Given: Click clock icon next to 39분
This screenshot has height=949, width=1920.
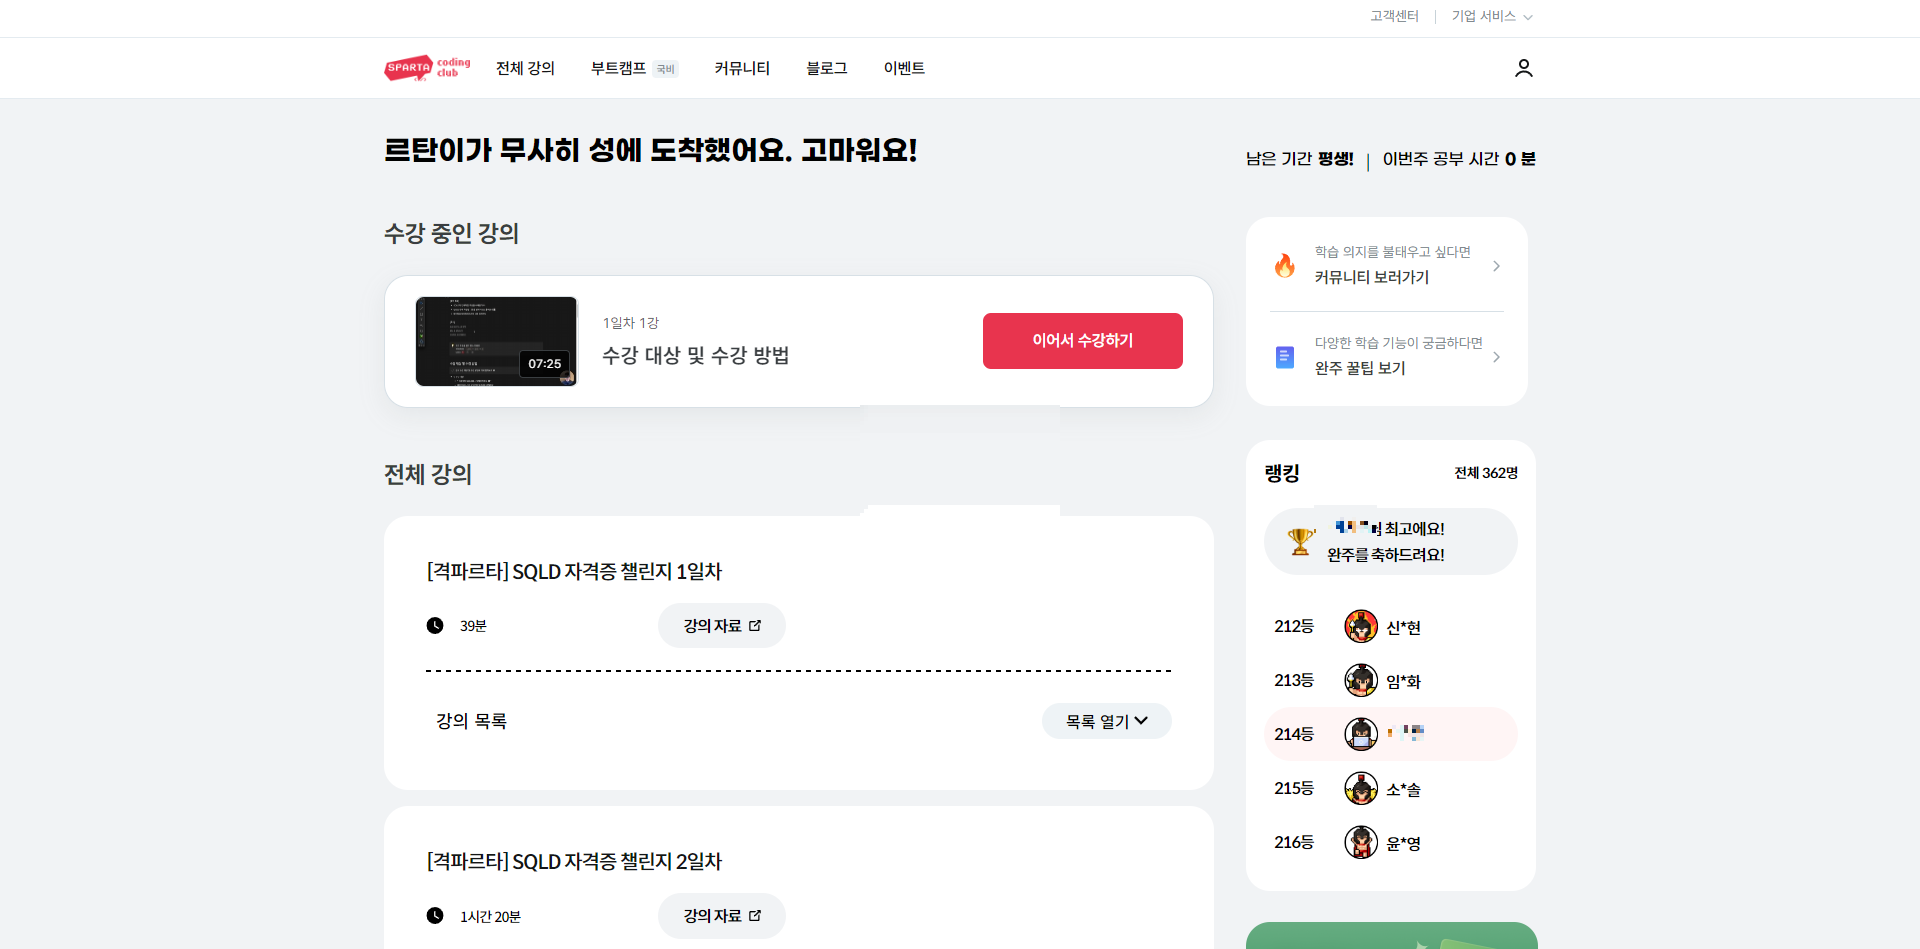Looking at the screenshot, I should [x=435, y=626].
